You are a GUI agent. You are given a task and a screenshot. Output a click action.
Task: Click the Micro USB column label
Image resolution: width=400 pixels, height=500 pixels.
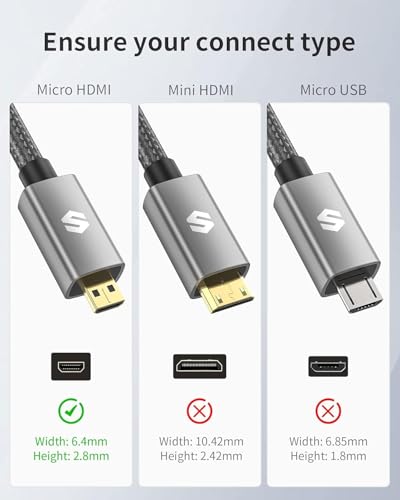pyautogui.click(x=333, y=90)
